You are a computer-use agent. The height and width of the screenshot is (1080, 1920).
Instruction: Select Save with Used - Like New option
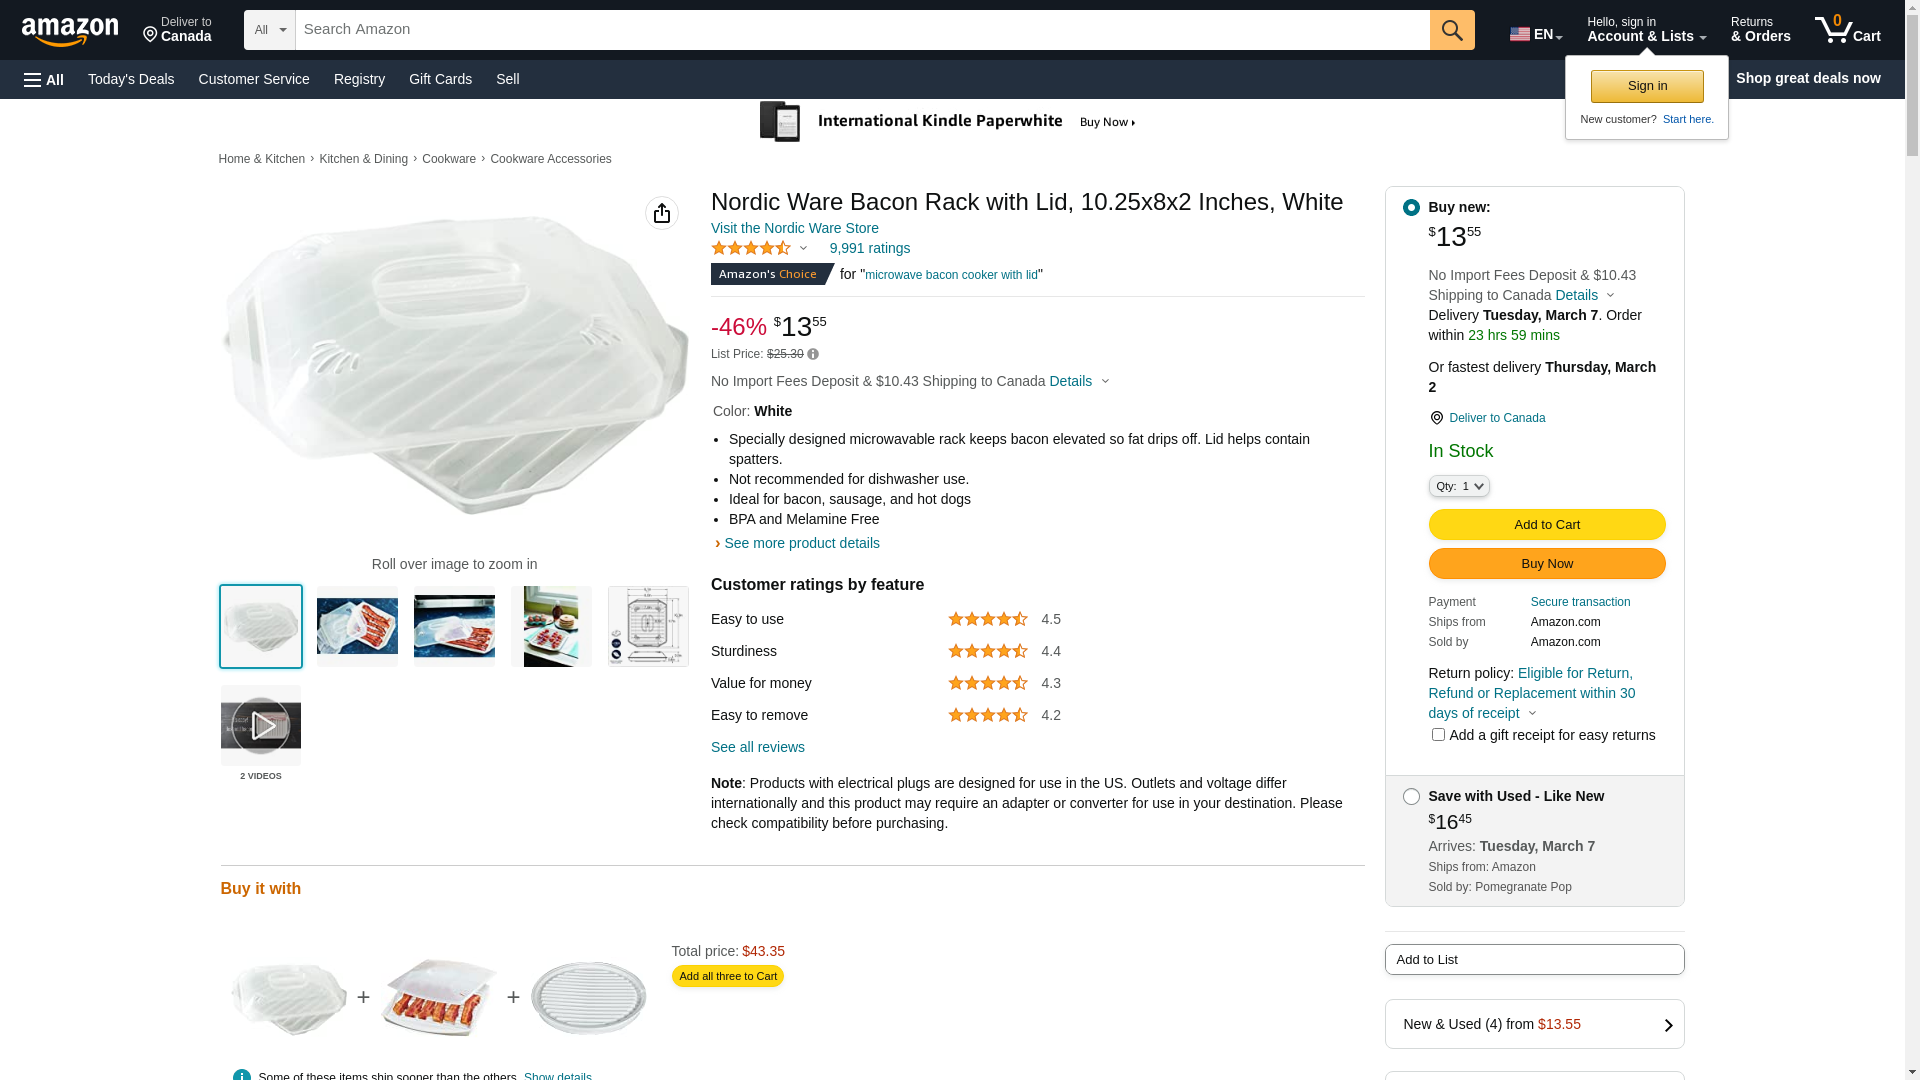(x=1411, y=797)
